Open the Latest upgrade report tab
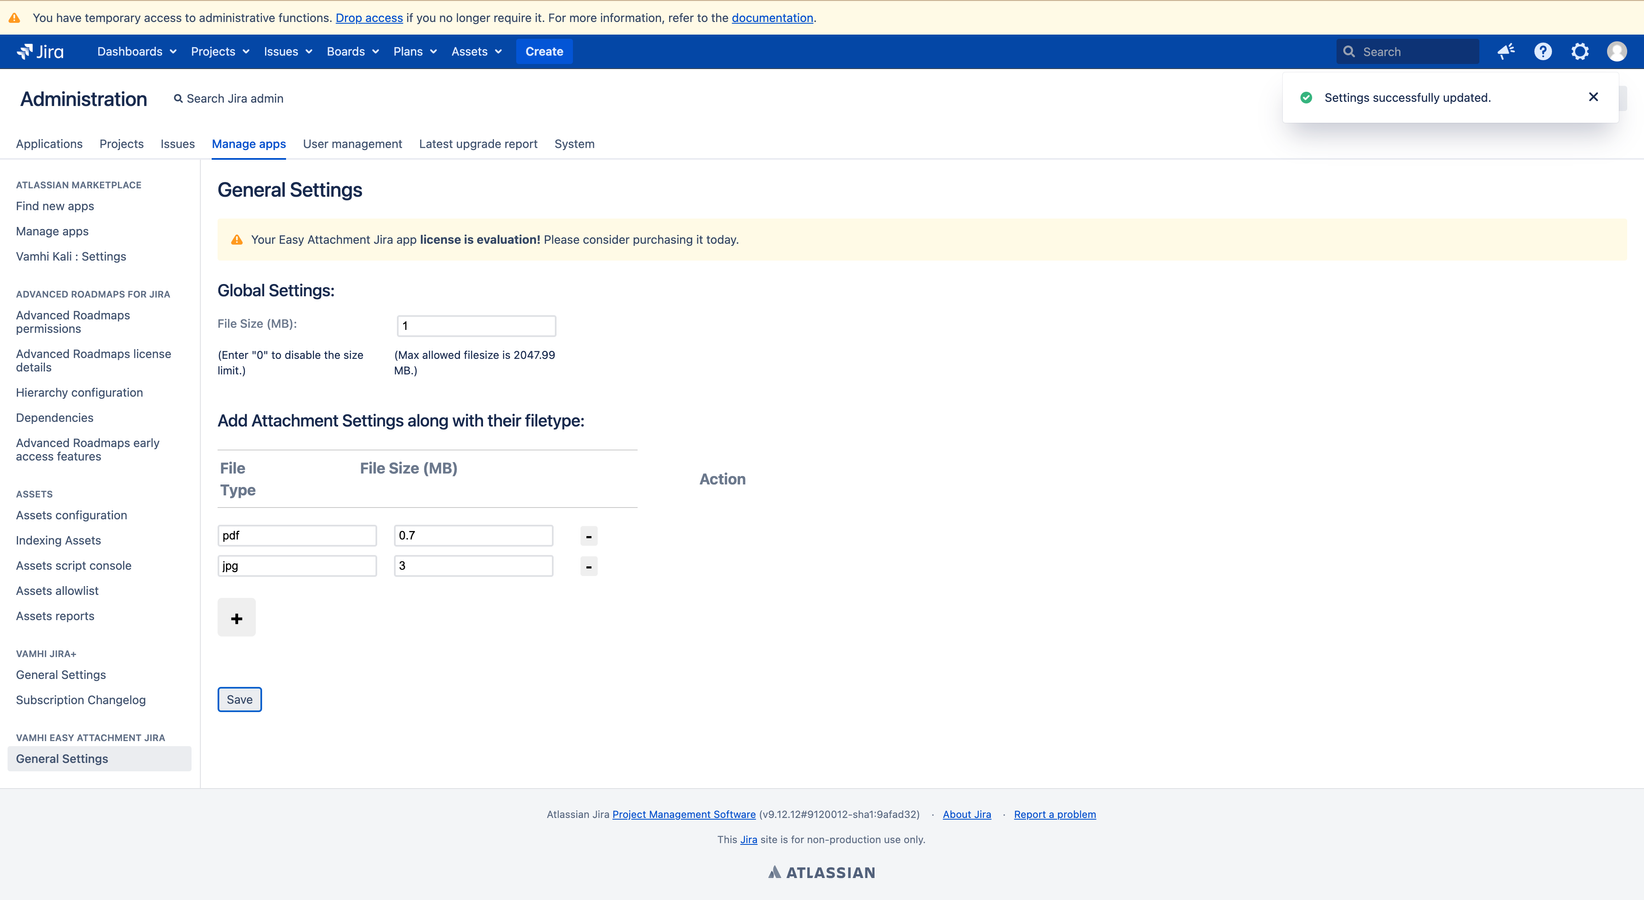This screenshot has width=1644, height=900. [478, 144]
